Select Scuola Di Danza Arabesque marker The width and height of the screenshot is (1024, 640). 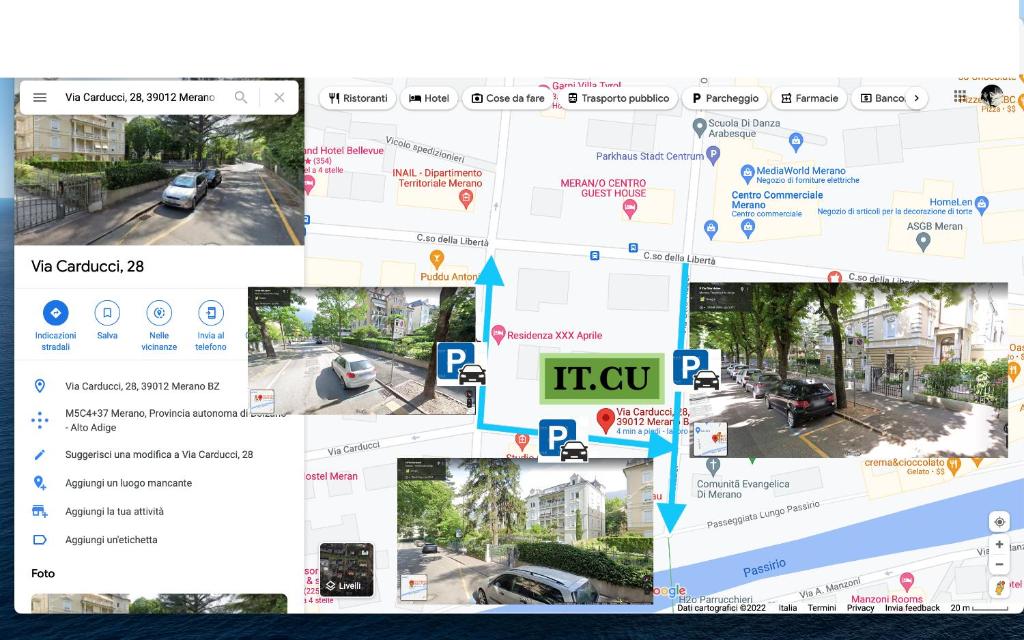click(699, 127)
